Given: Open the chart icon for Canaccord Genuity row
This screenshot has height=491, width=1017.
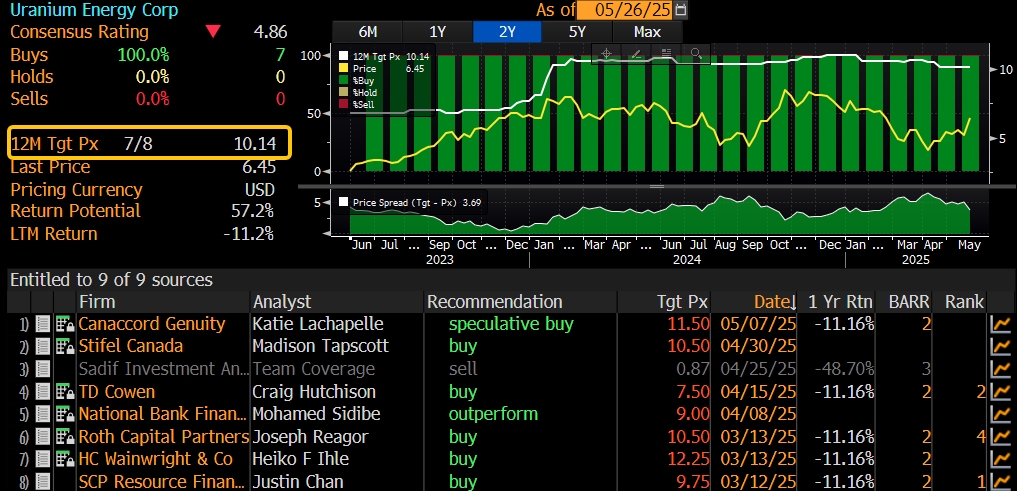Looking at the screenshot, I should pos(999,324).
